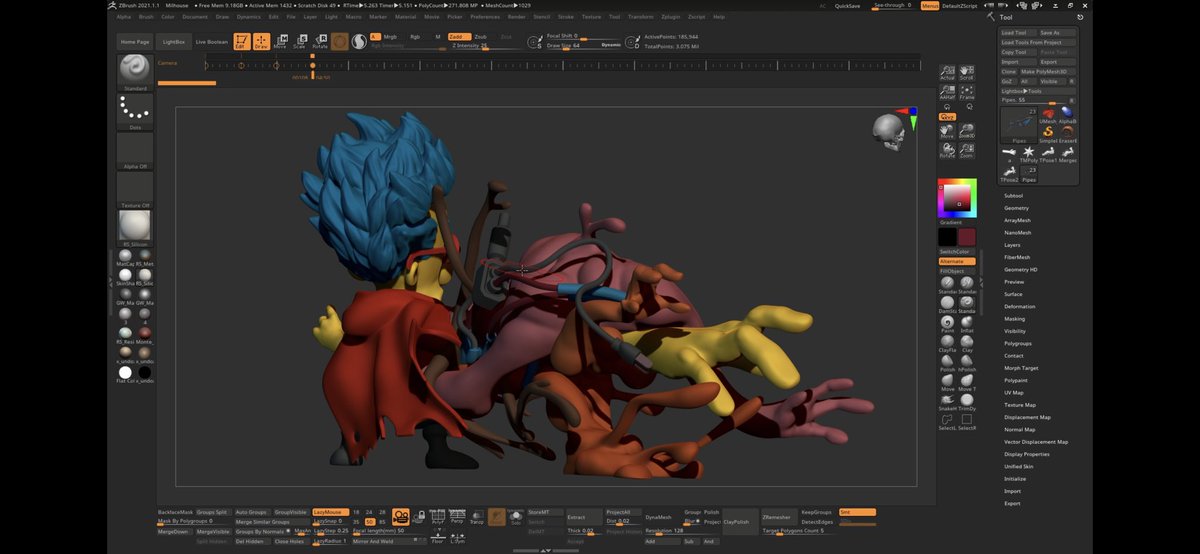Click the Zoom3D icon
The width and height of the screenshot is (1200, 554).
(966, 131)
